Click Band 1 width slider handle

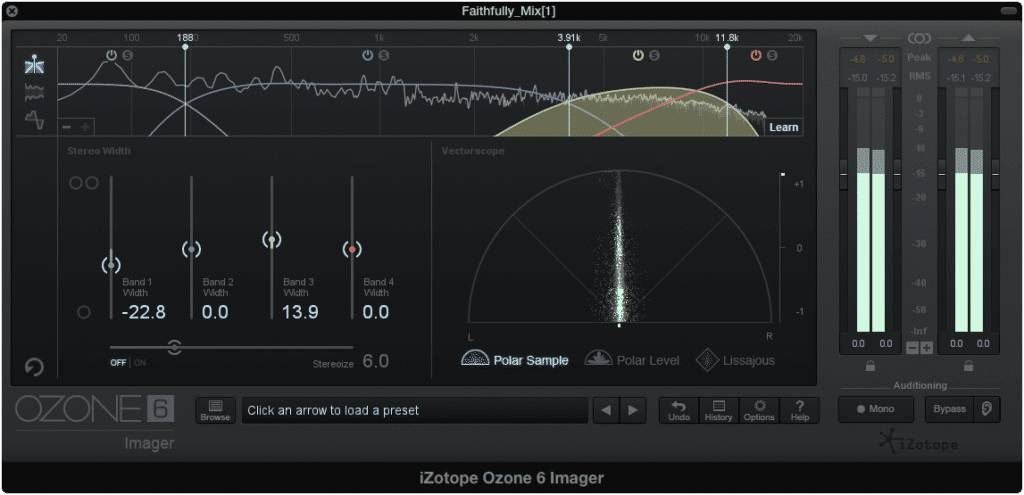coord(112,264)
